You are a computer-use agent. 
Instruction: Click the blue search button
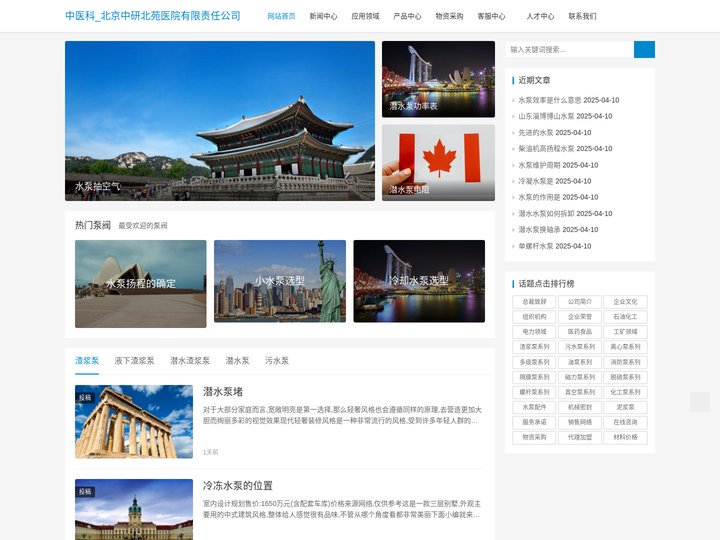[x=644, y=50]
